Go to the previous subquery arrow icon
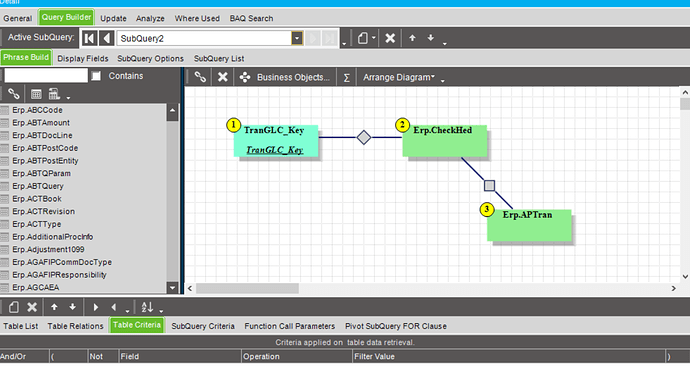Screen dimensions: 690x388 [106, 38]
